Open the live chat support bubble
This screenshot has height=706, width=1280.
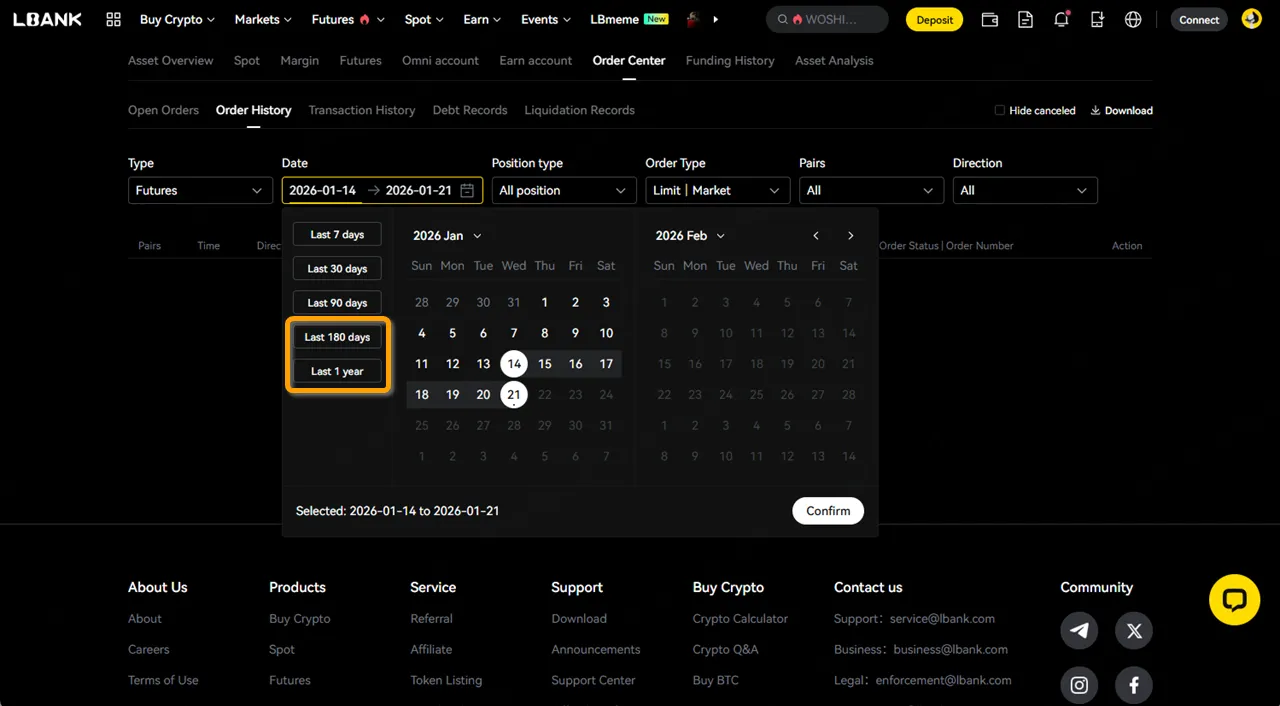pyautogui.click(x=1234, y=600)
